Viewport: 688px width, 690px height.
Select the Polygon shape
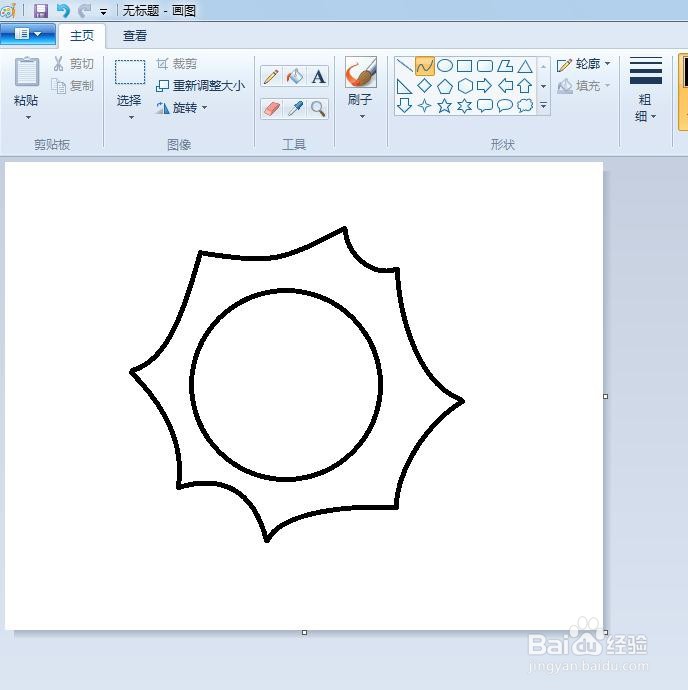[505, 66]
